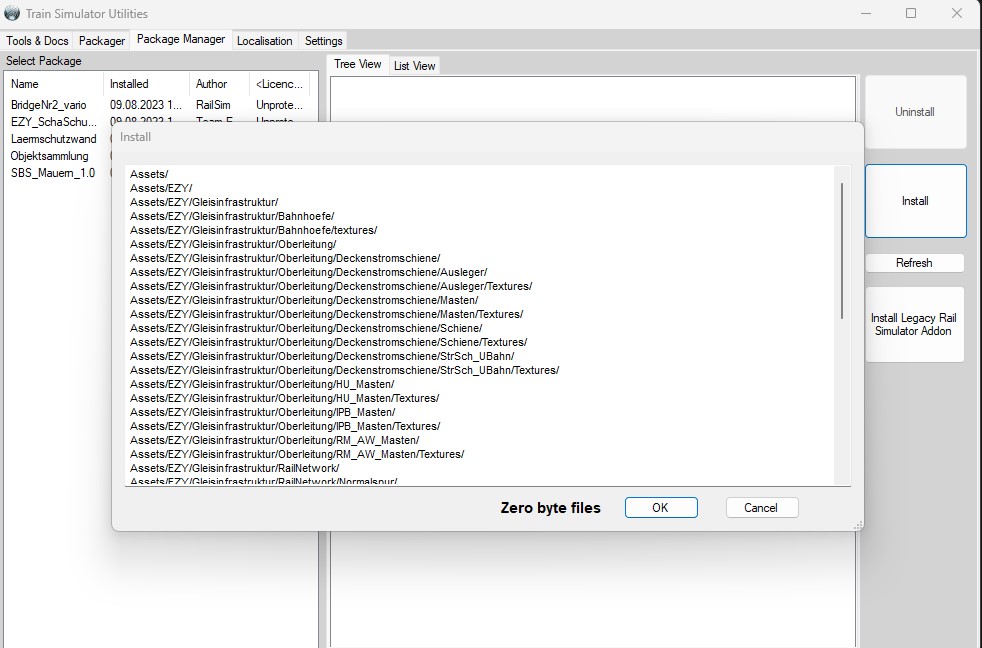Click the Deckenstromschiene/Schiene/ line
Screen dimensions: 982x648
pos(306,328)
